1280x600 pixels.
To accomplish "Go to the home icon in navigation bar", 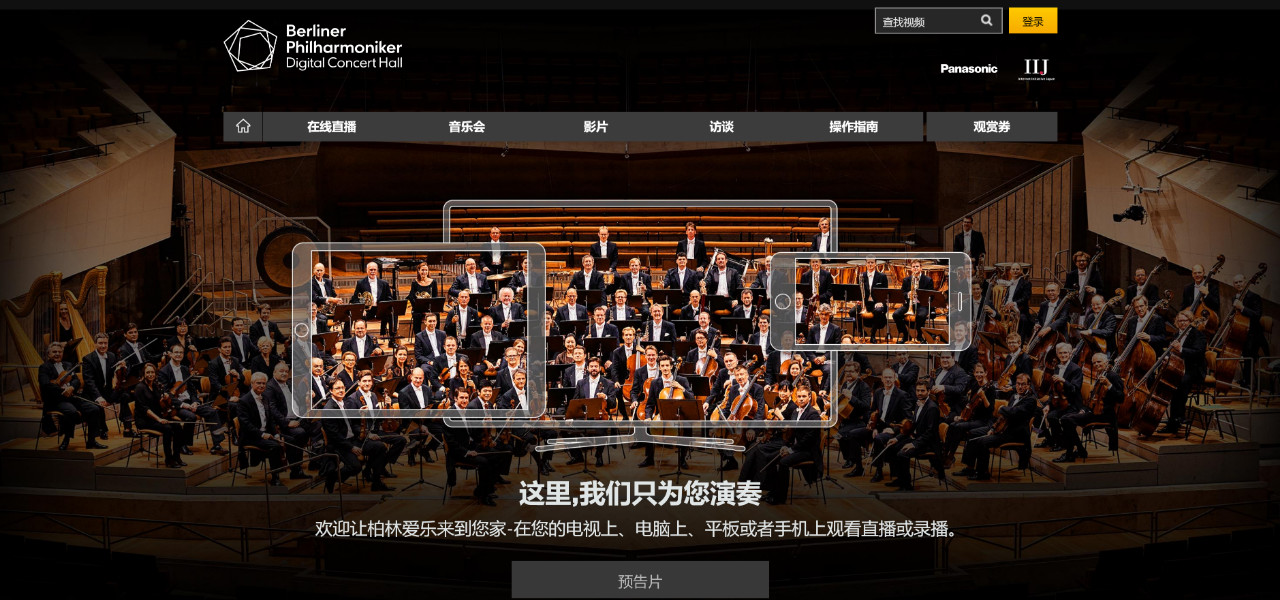I will [x=243, y=126].
